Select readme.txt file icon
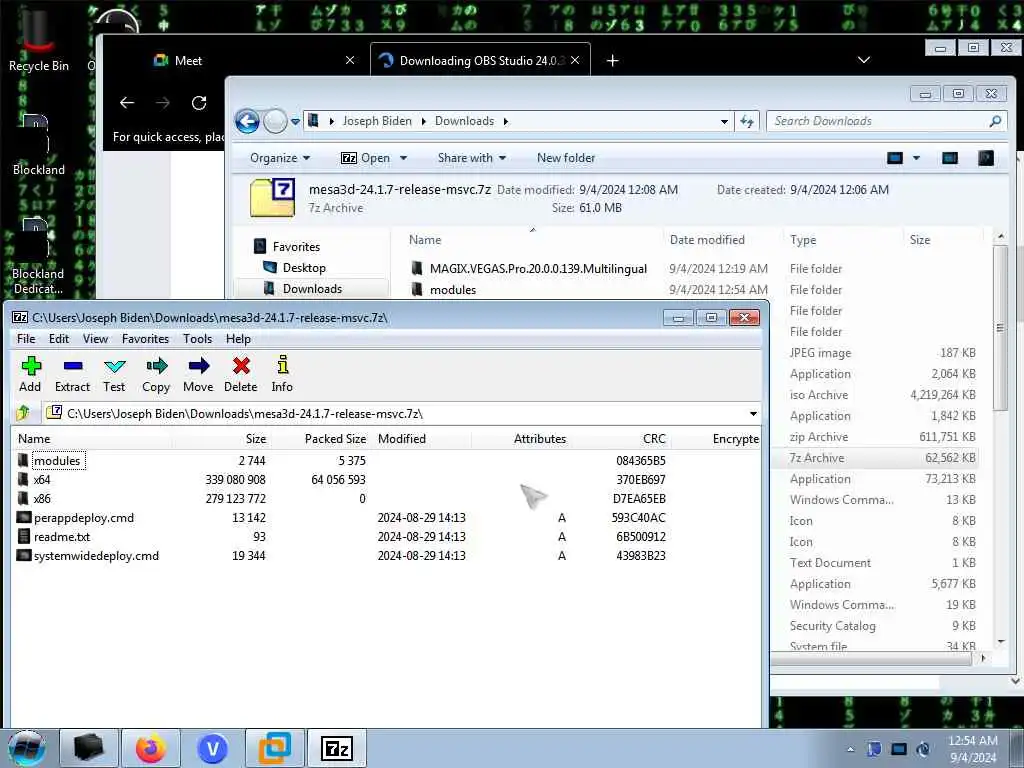The height and width of the screenshot is (768, 1024). tap(24, 537)
